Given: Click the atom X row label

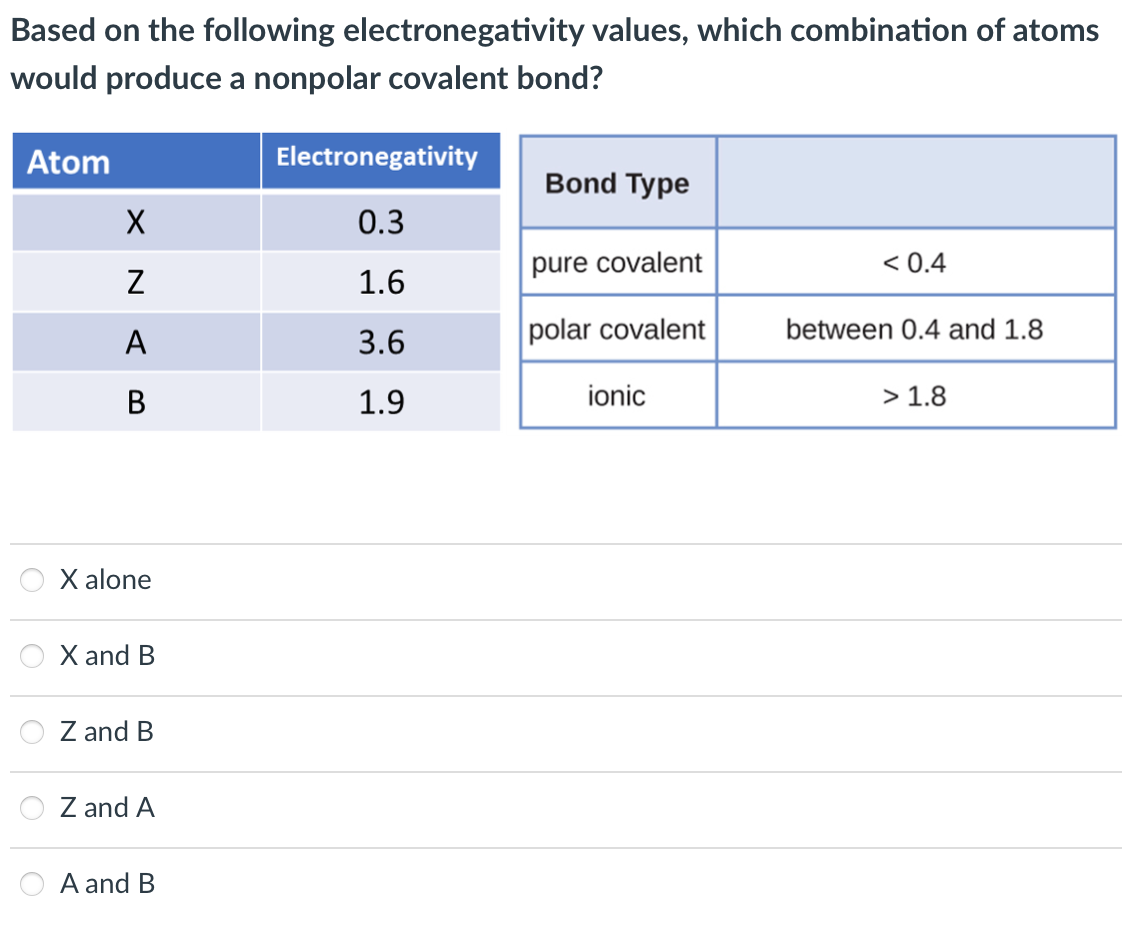Looking at the screenshot, I should tap(136, 222).
